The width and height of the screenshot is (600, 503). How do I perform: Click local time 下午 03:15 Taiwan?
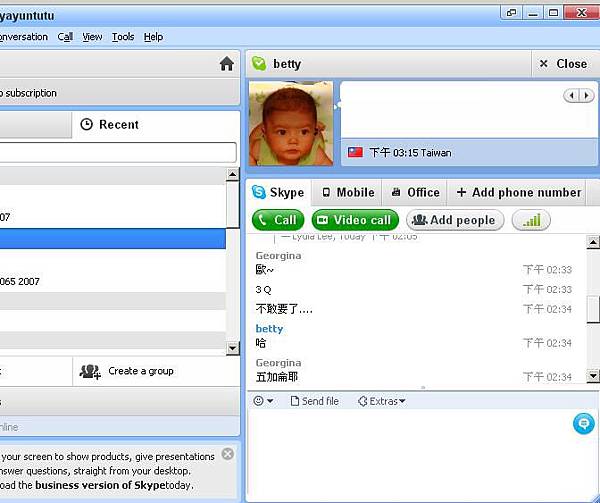pos(410,153)
